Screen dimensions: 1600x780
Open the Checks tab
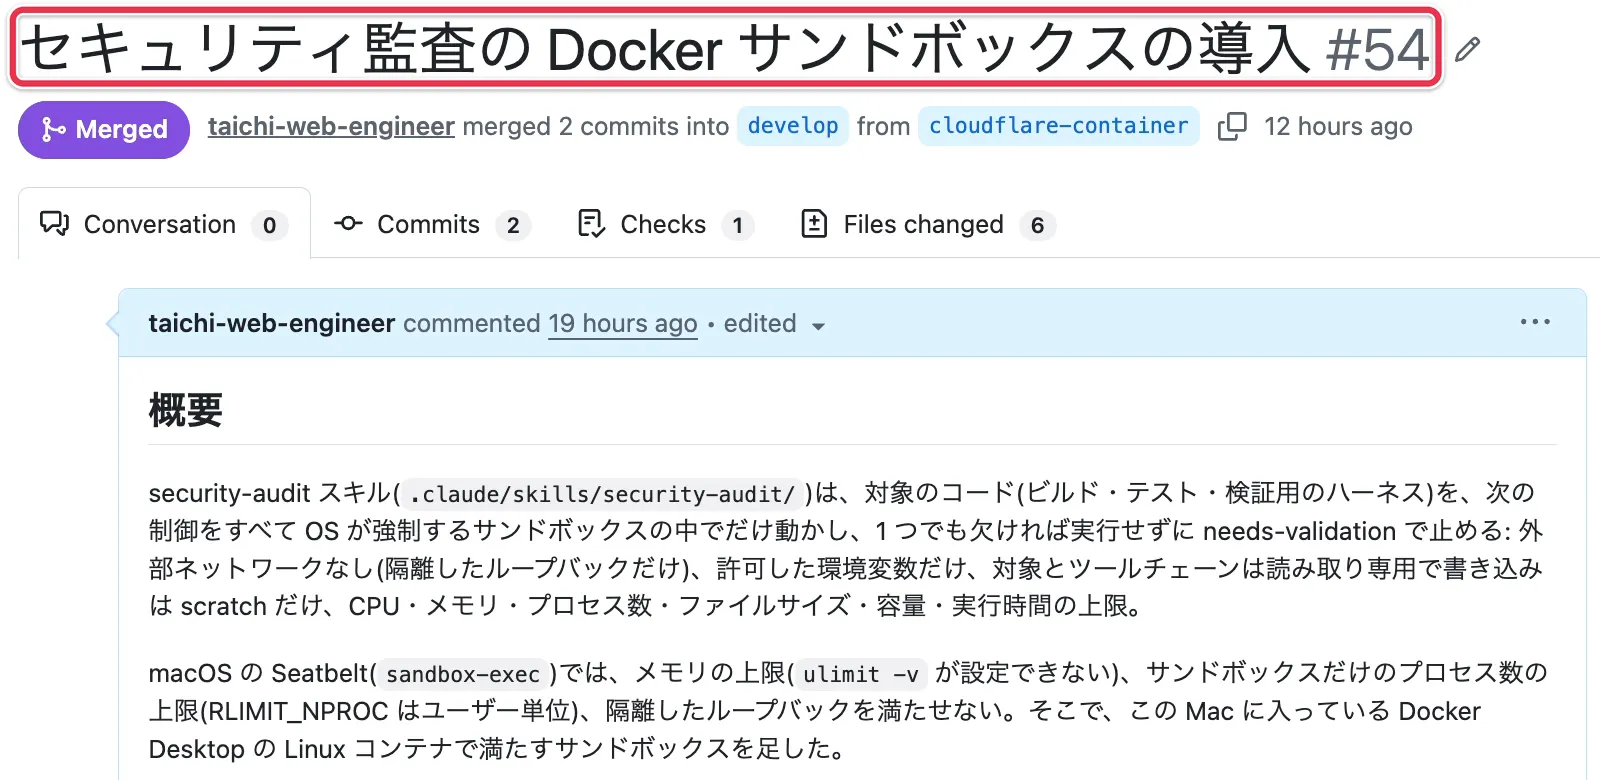click(x=665, y=224)
